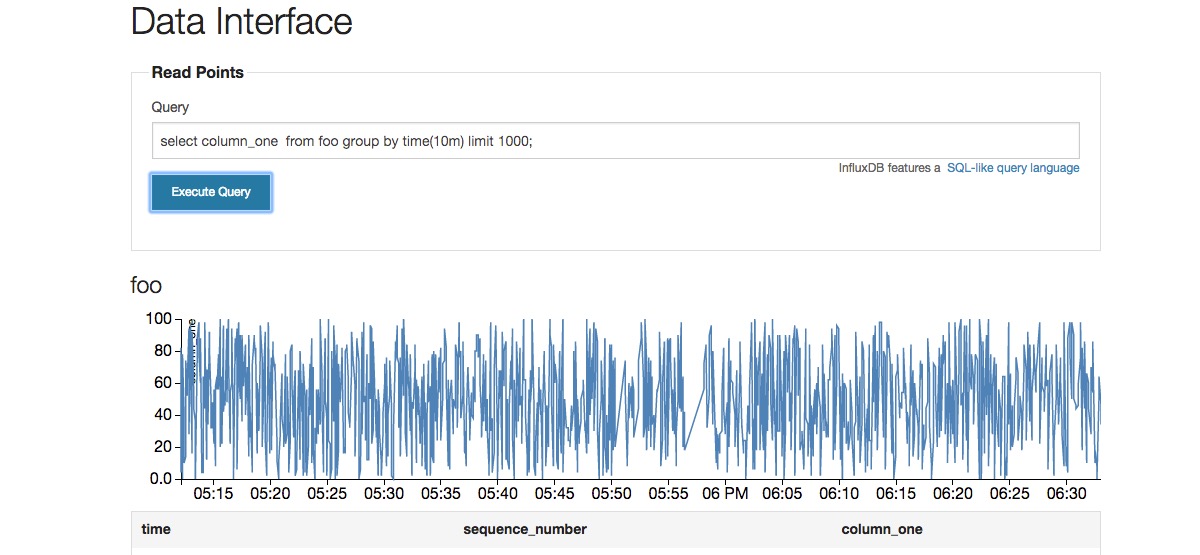Screen dimensions: 1200x555
Task: Select the time column header
Action: [156, 529]
